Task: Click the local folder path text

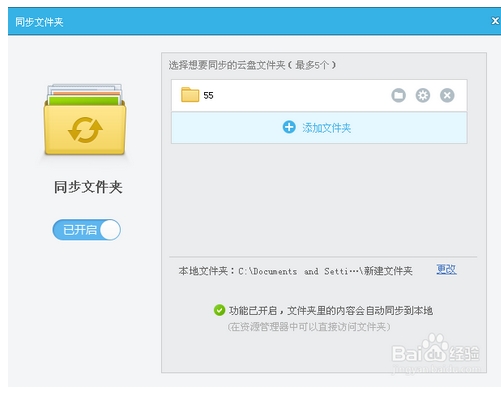Action: [x=325, y=271]
